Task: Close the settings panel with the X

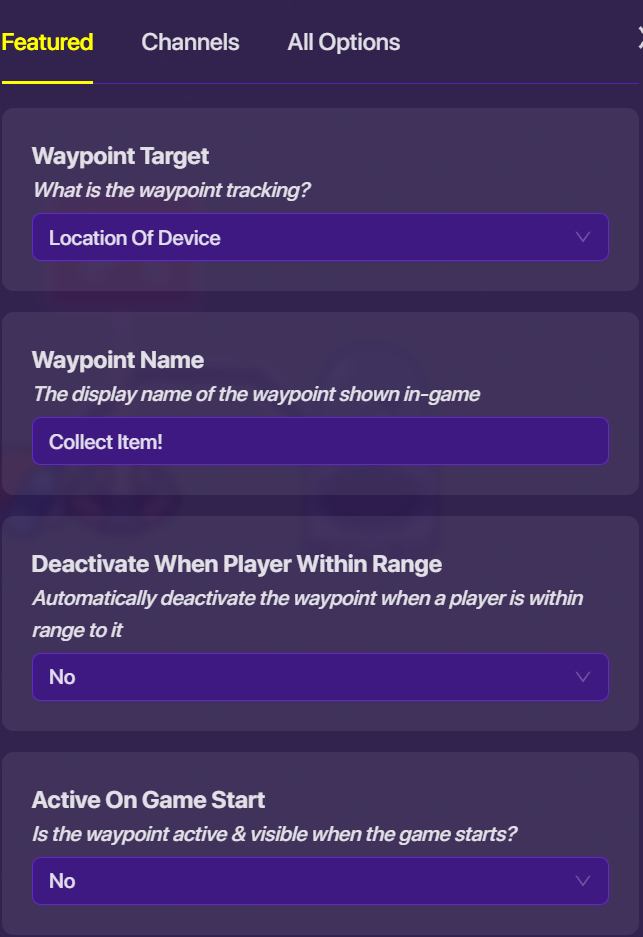Action: (639, 38)
